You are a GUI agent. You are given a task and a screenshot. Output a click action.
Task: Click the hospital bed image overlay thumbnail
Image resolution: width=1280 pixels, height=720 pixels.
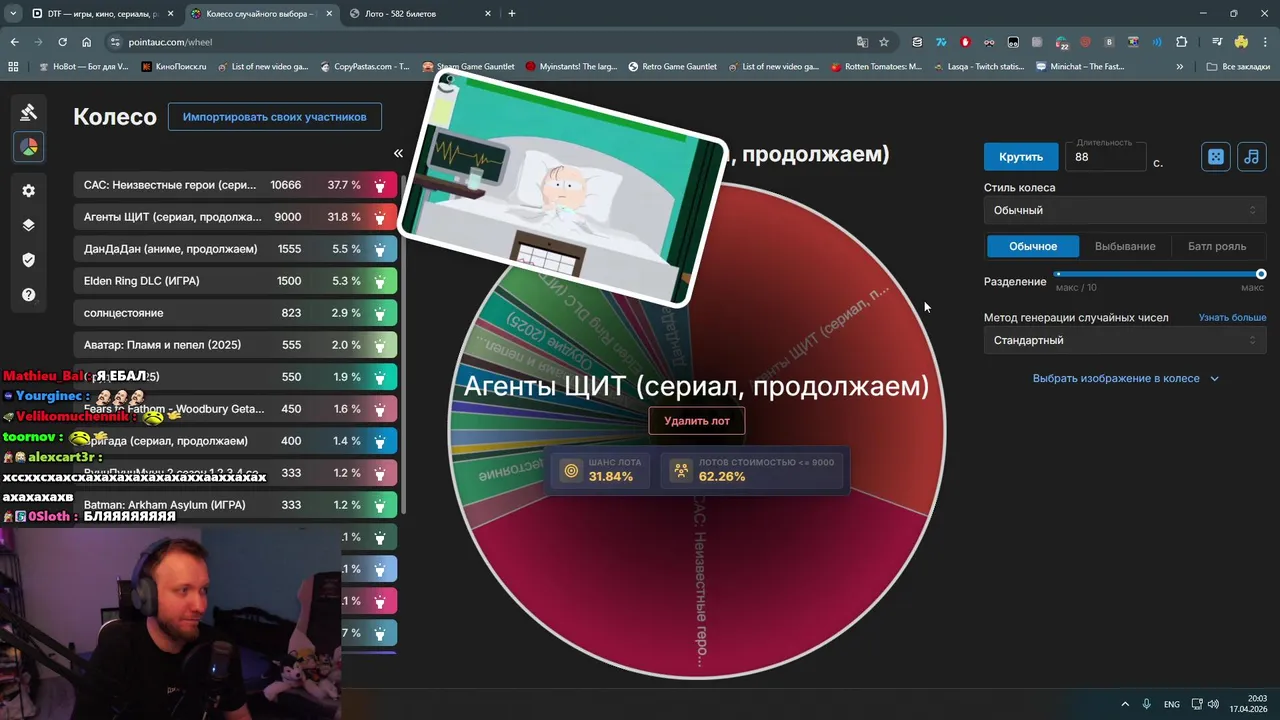point(563,188)
